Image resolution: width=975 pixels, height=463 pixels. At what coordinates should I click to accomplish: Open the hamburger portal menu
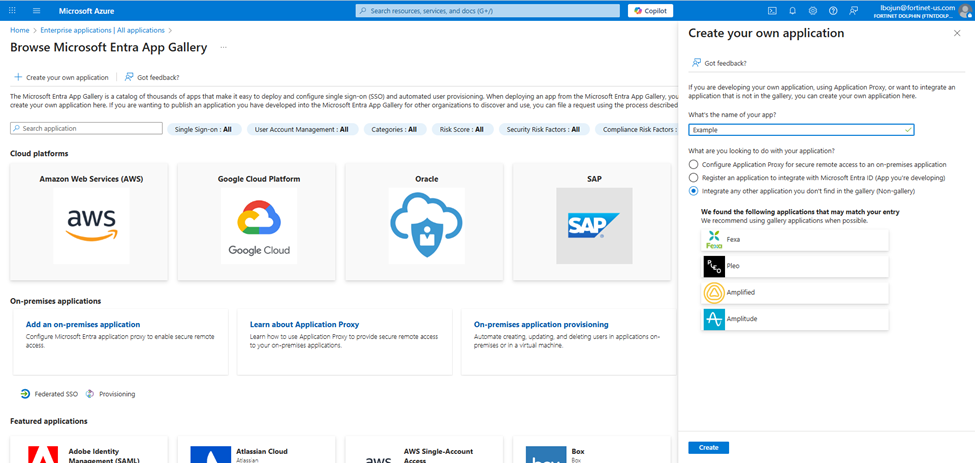pos(36,11)
